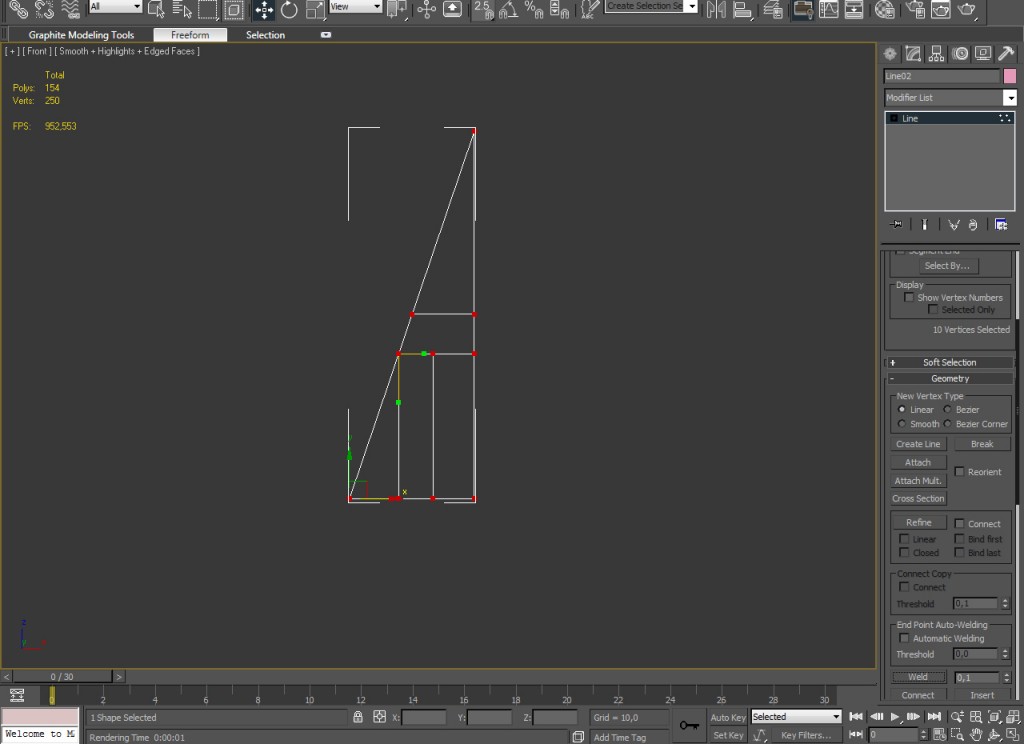Click the Render Production teapot

point(966,9)
